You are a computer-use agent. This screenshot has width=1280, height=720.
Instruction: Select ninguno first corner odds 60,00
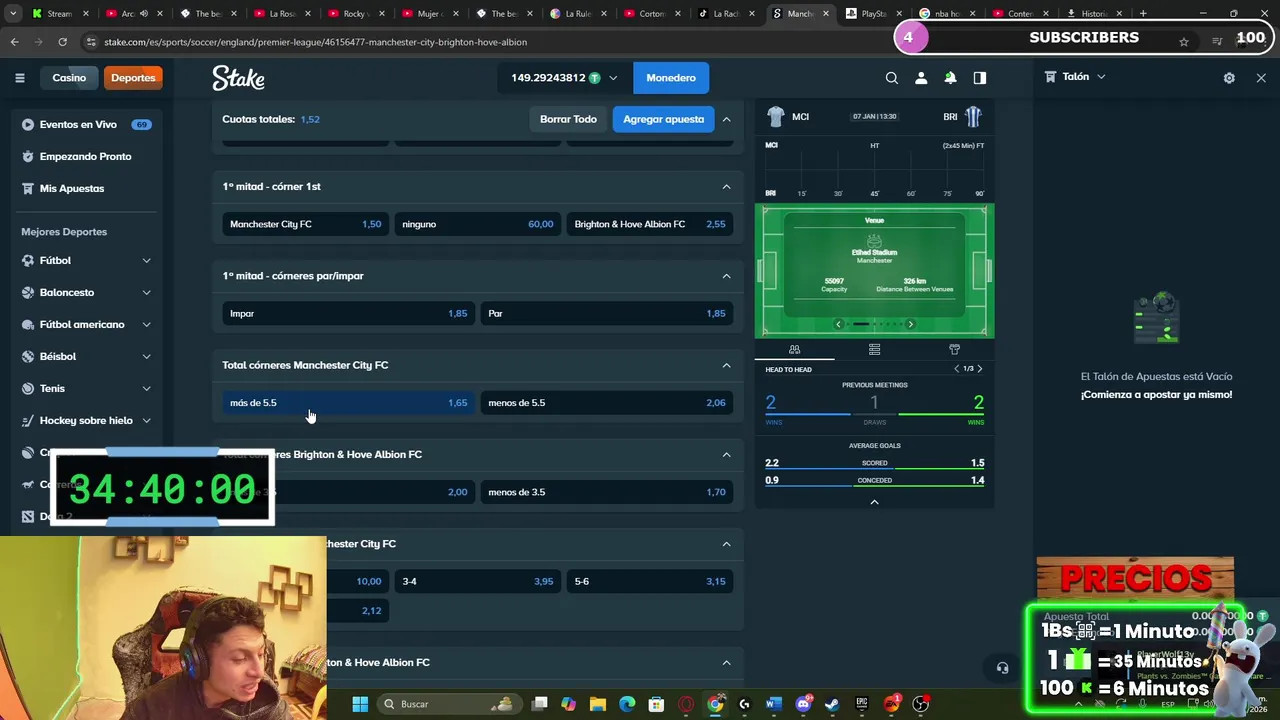[x=478, y=224]
